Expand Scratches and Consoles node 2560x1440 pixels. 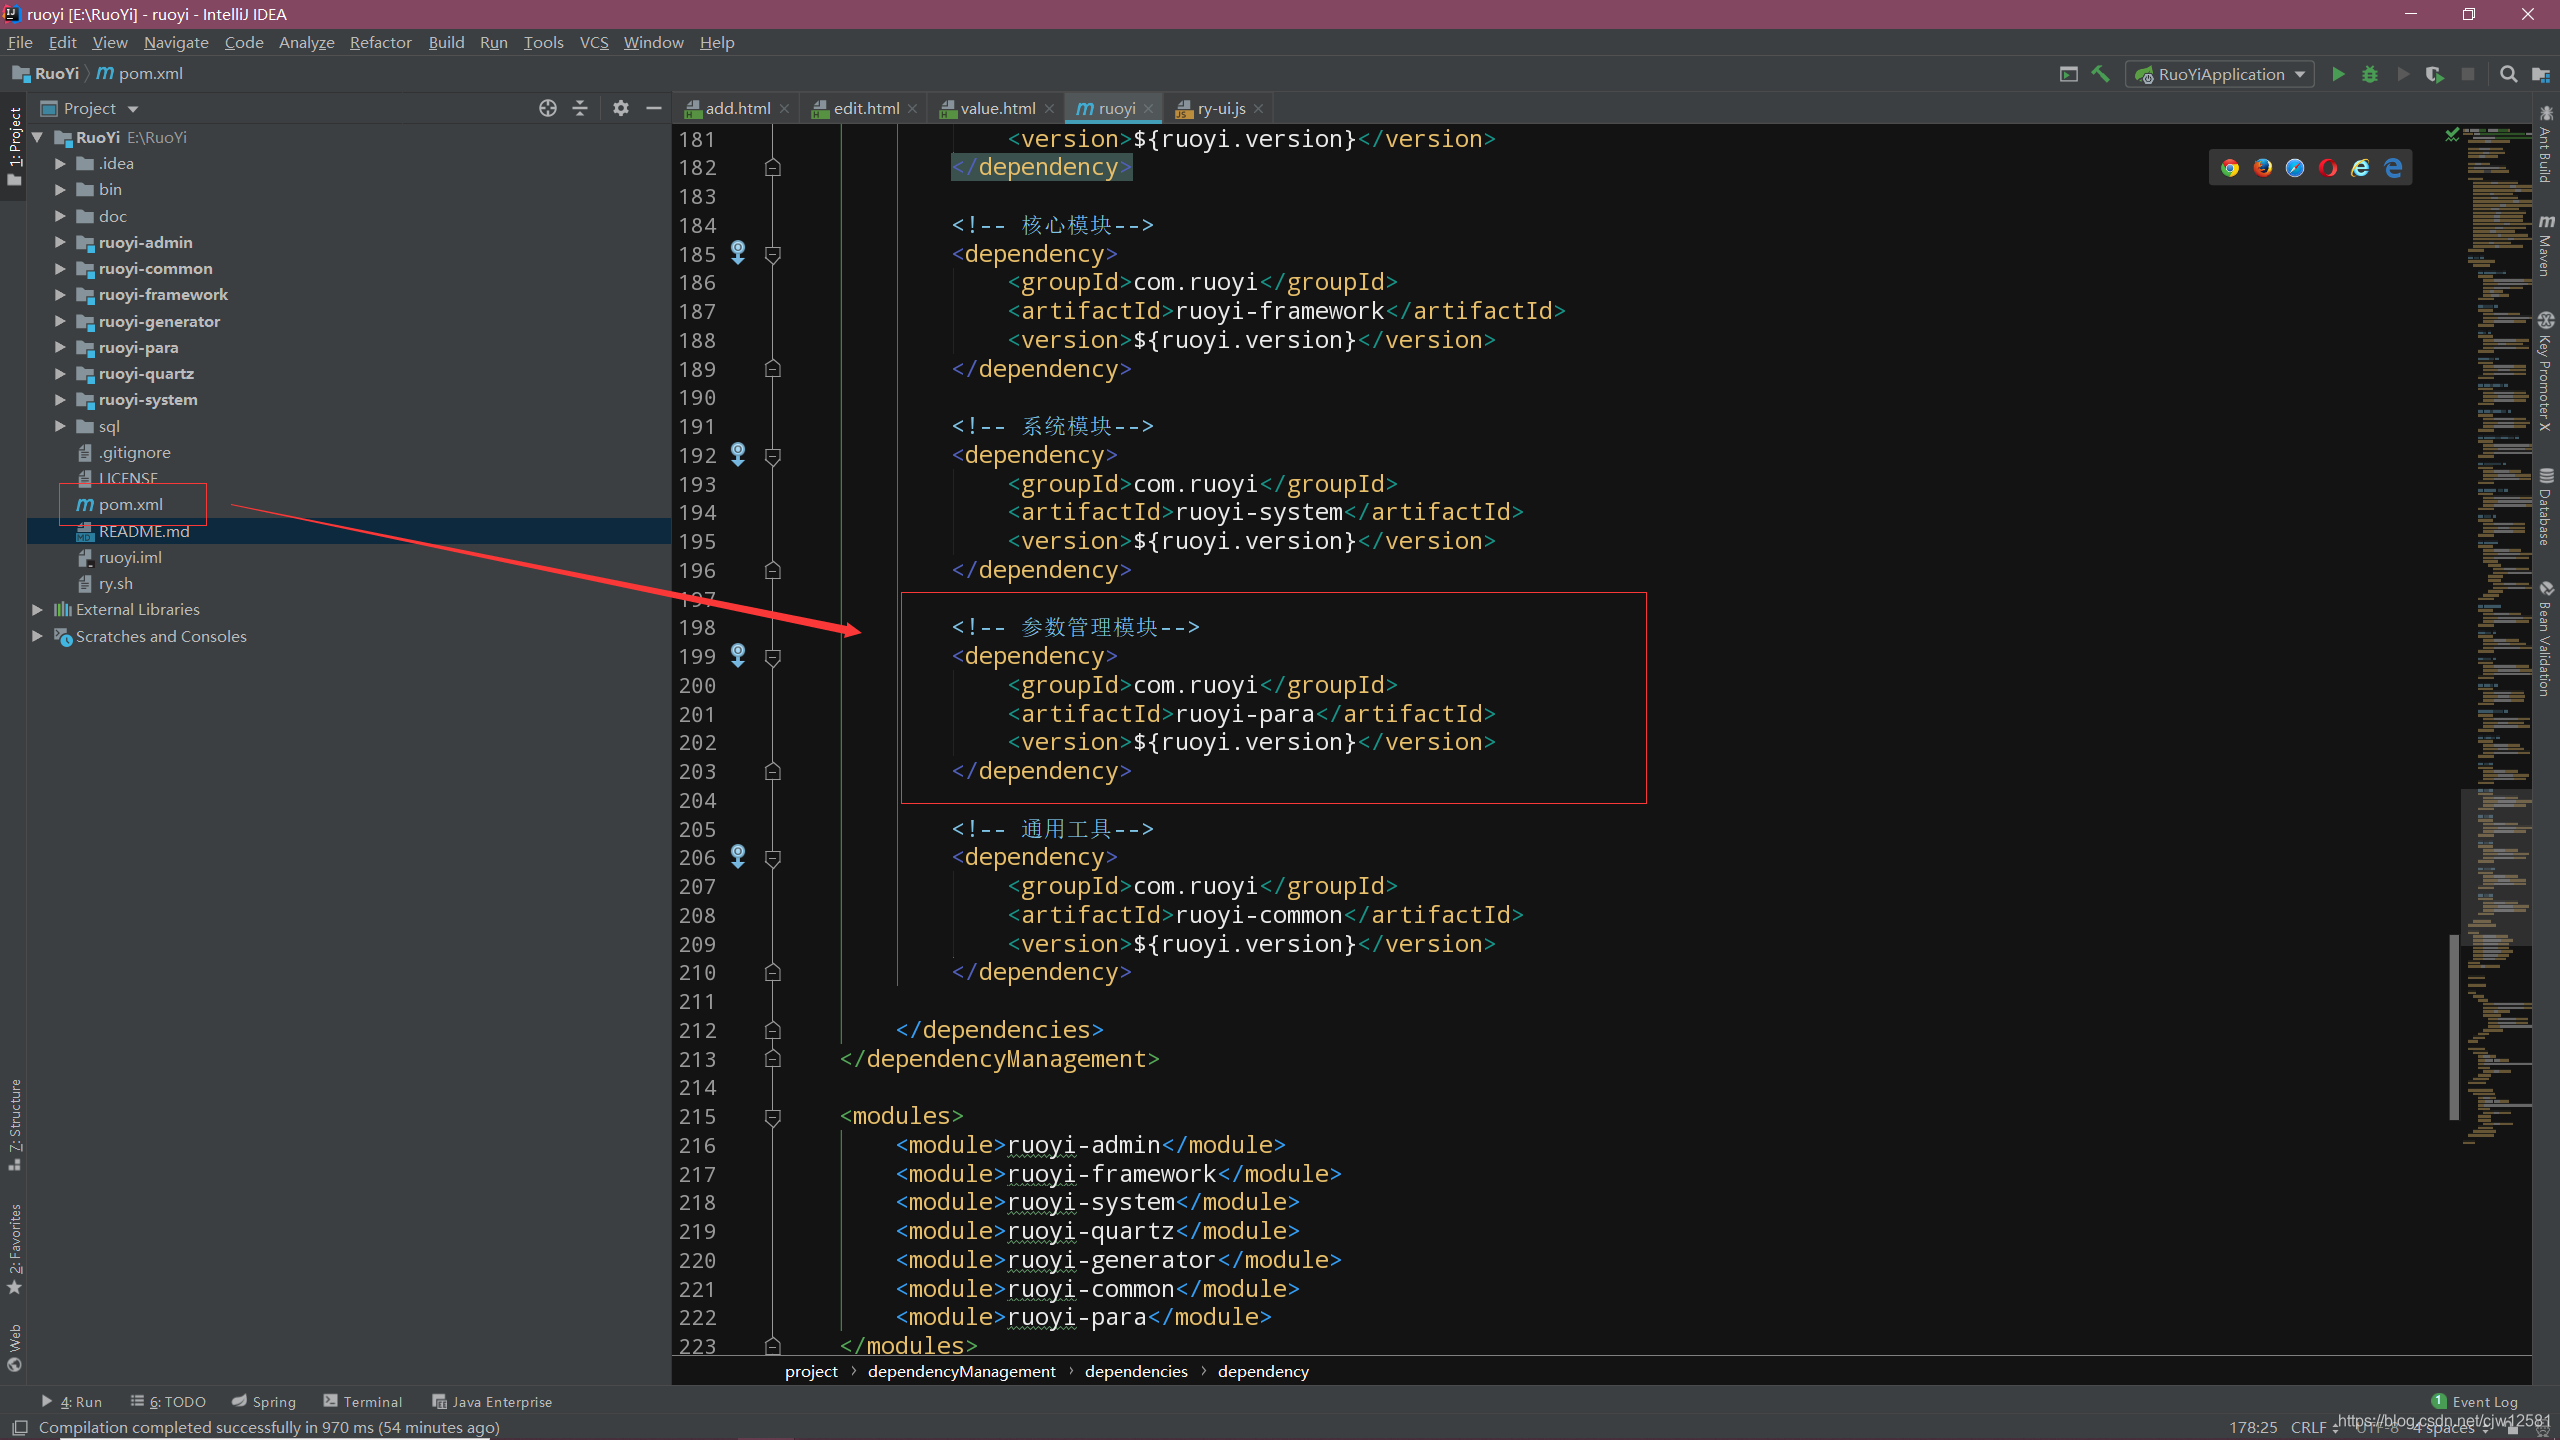click(37, 636)
